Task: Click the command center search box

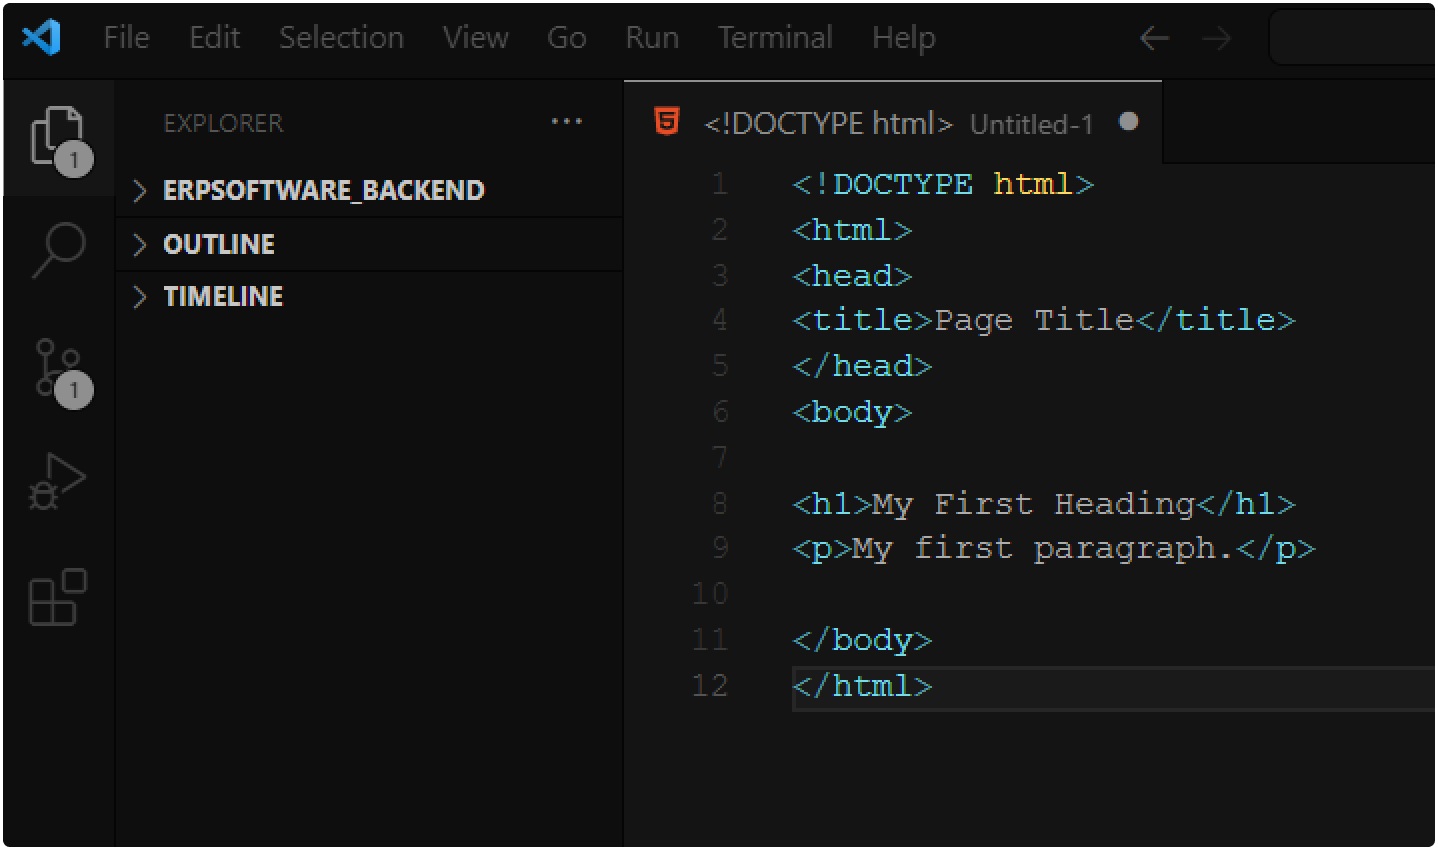Action: [x=1352, y=39]
